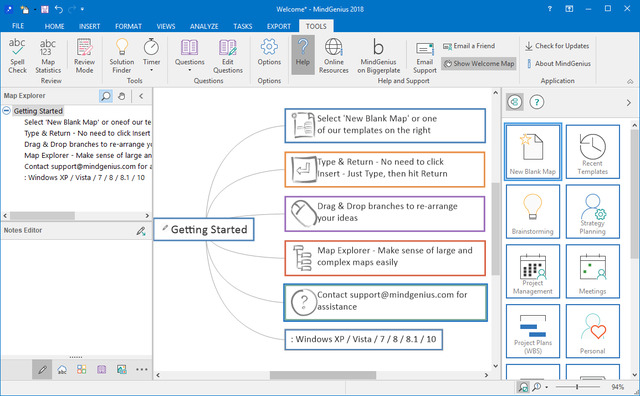Open the Timer dropdown arrow
This screenshot has height=396, width=640.
[x=151, y=70]
